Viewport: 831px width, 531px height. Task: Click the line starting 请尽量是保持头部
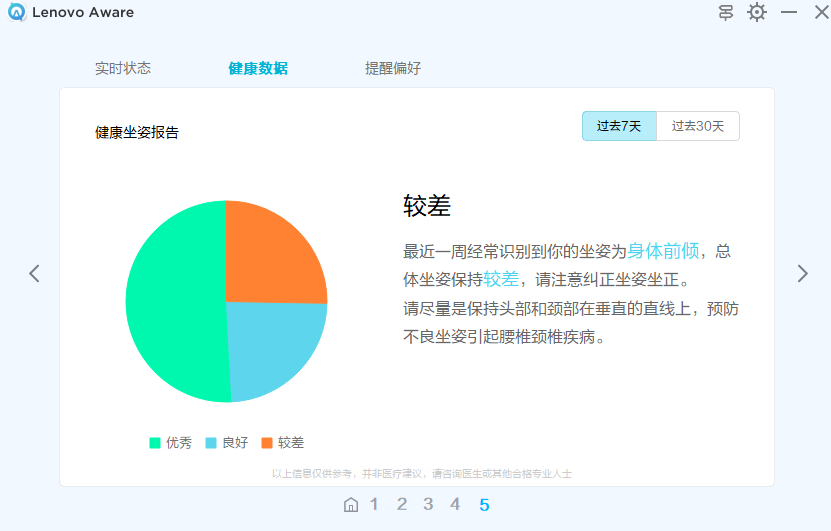[x=571, y=308]
